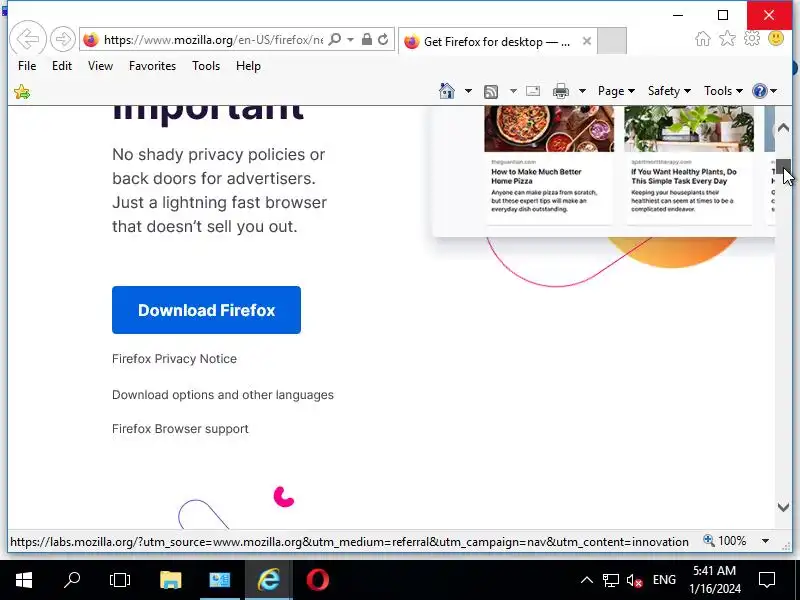Launch Opera from the taskbar

coord(317,580)
